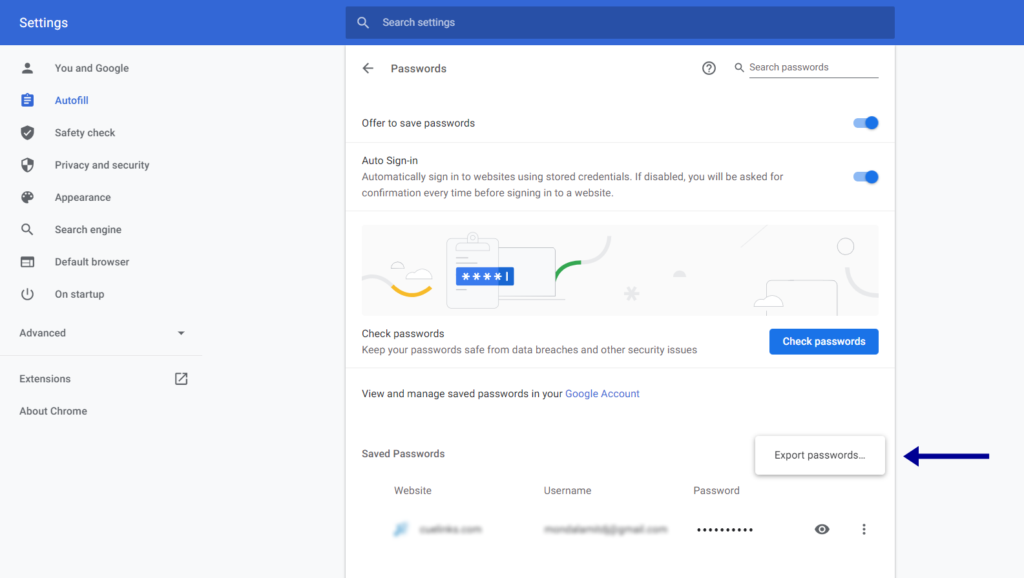
Task: Disable Offer to save passwords
Action: point(865,122)
